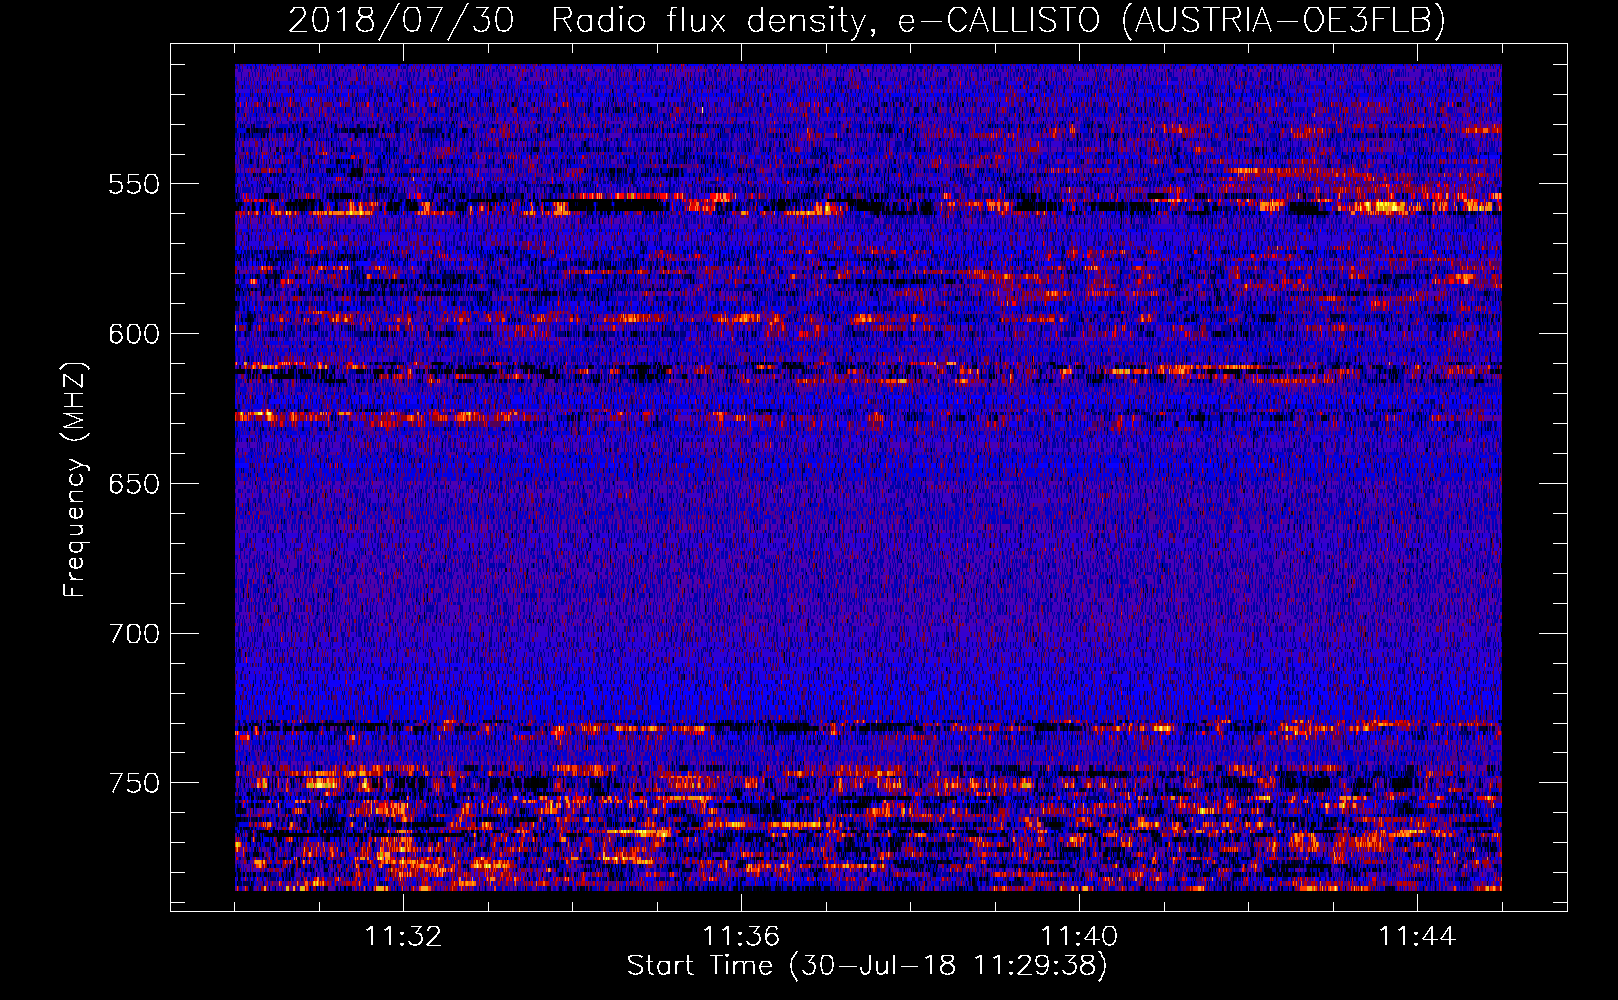Click the 550 frequency tick label
This screenshot has width=1618, height=1000.
coord(134,184)
